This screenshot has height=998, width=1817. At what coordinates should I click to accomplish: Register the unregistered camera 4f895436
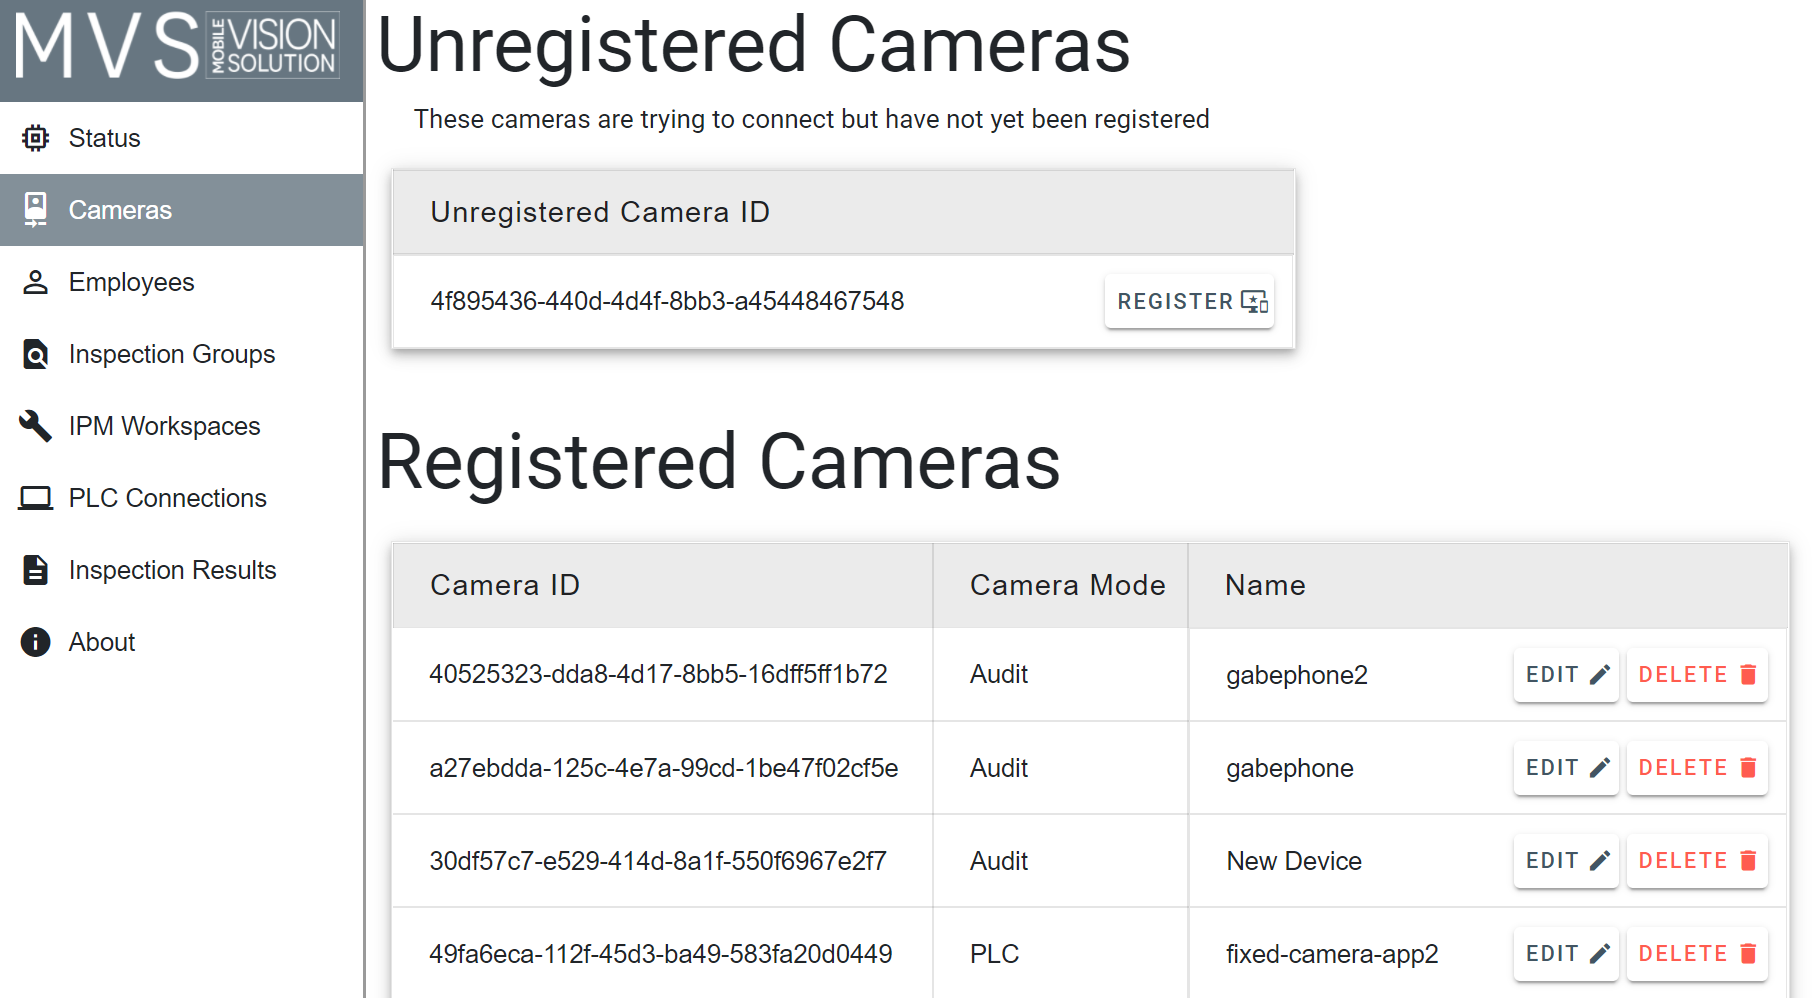point(1189,301)
